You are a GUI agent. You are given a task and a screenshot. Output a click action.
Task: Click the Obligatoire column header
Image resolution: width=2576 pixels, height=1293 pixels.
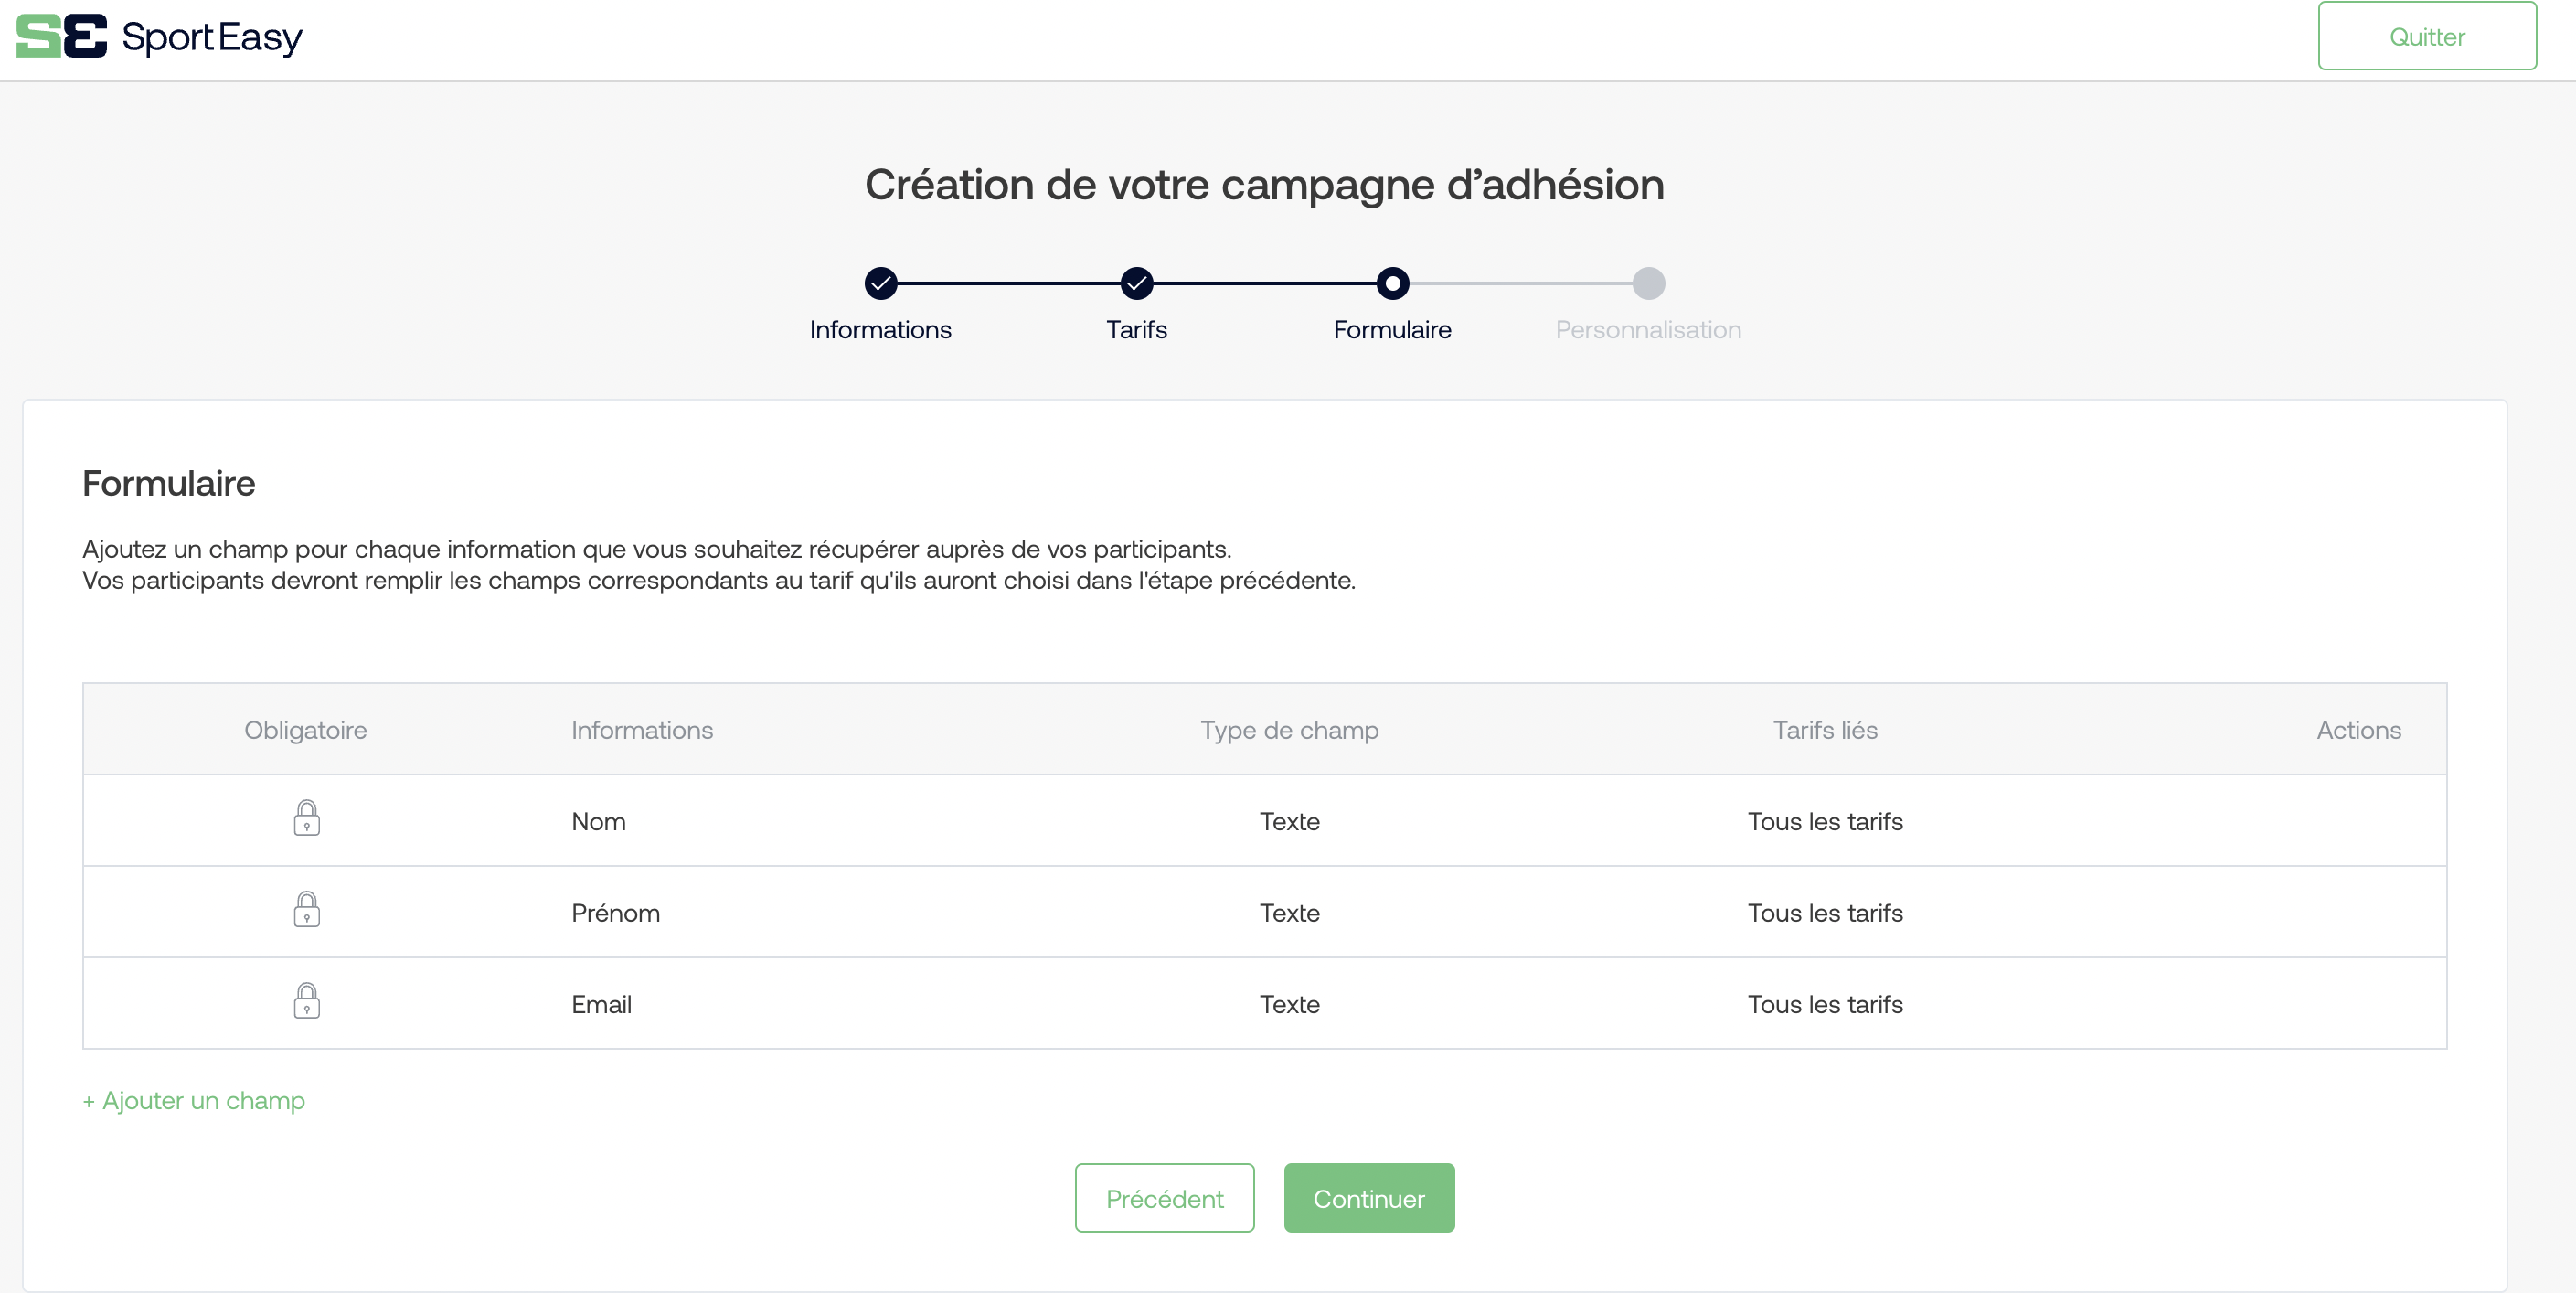tap(305, 730)
